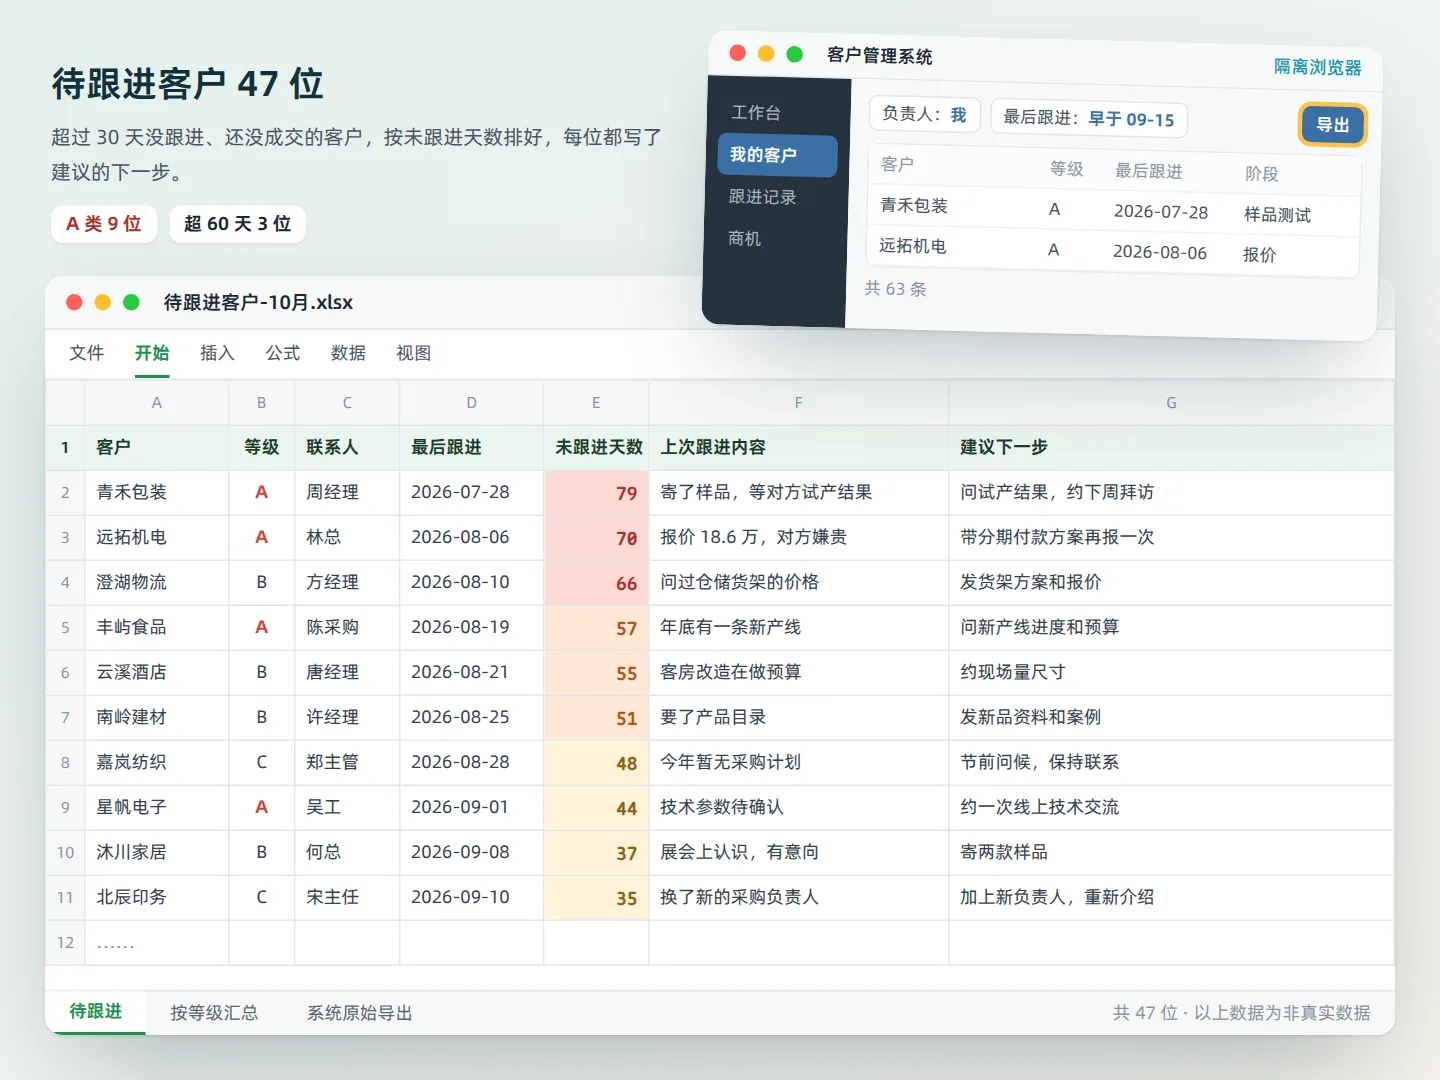Screen dimensions: 1440x1080
Task: Open the 插入 ribbon tab
Action: 217,353
